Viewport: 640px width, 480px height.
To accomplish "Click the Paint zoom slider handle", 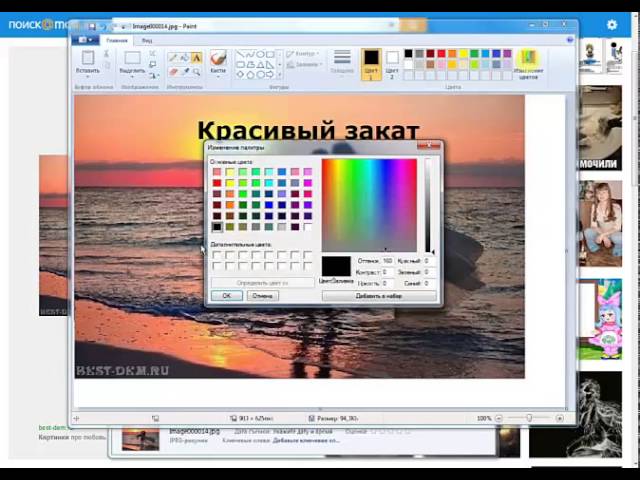I will (x=529, y=418).
